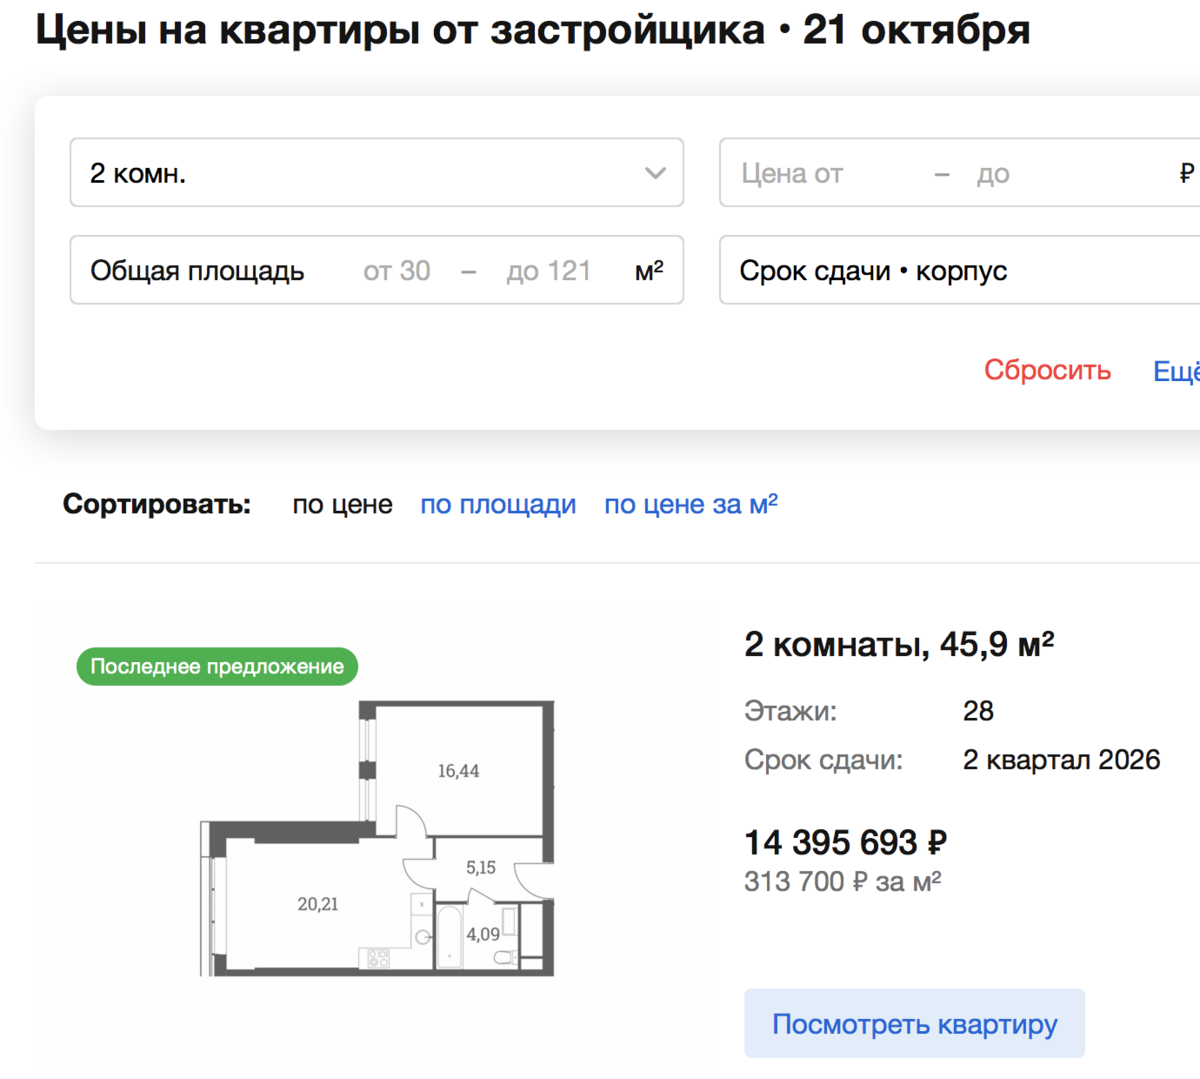1200x1079 pixels.
Task: Click the price '14 395 693 ₽'
Action: pyautogui.click(x=845, y=842)
